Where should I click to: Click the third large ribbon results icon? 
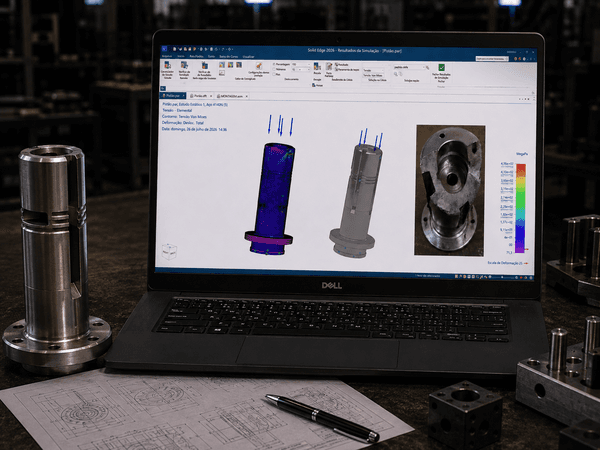pyautogui.click(x=205, y=65)
